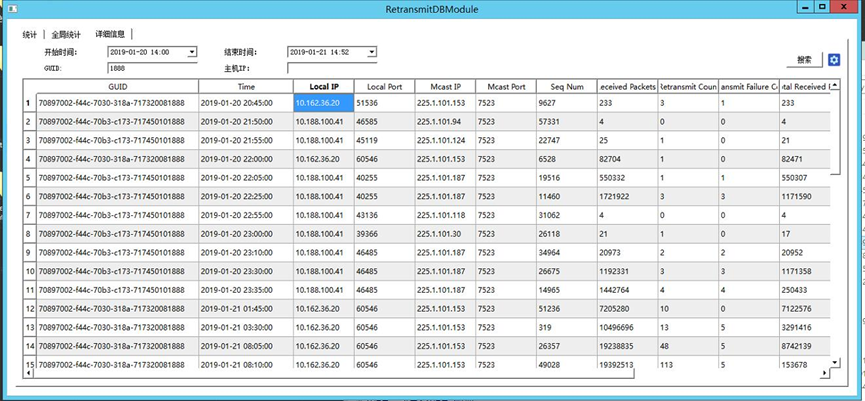865x401 pixels.
Task: Click the Seq Num cell 51236
Action: [567, 309]
